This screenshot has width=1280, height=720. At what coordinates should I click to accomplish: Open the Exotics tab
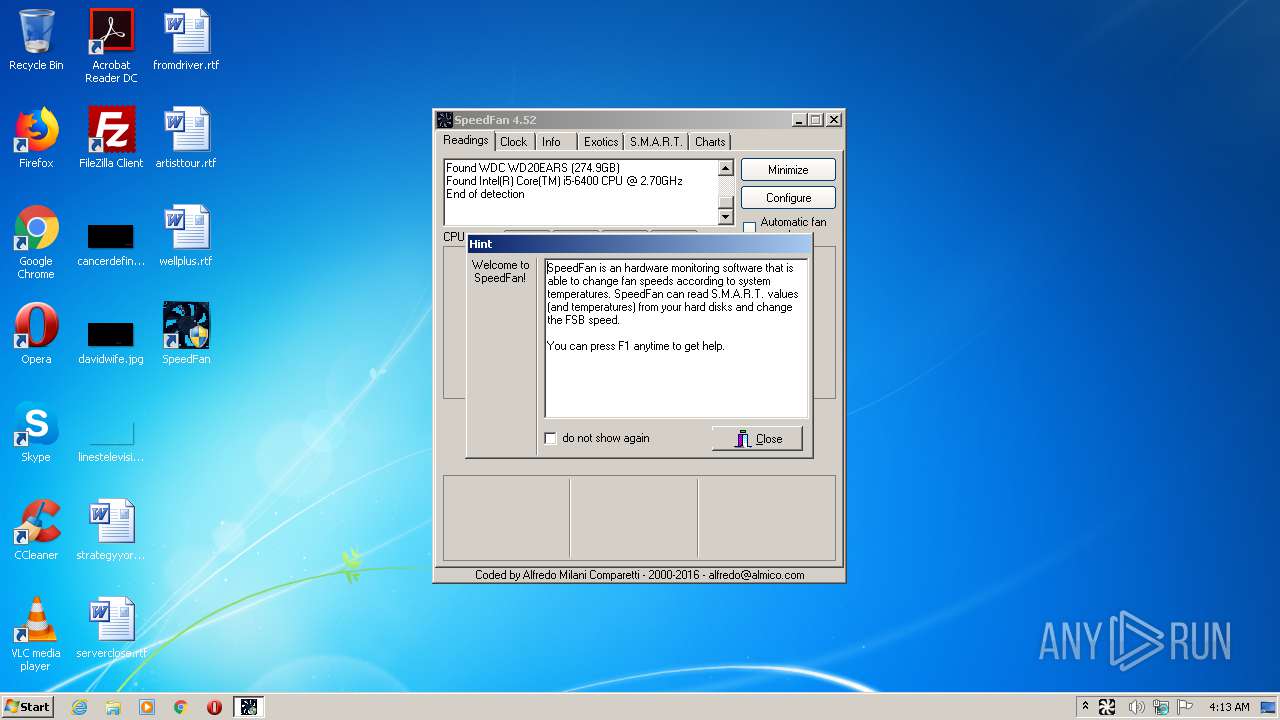tap(601, 142)
